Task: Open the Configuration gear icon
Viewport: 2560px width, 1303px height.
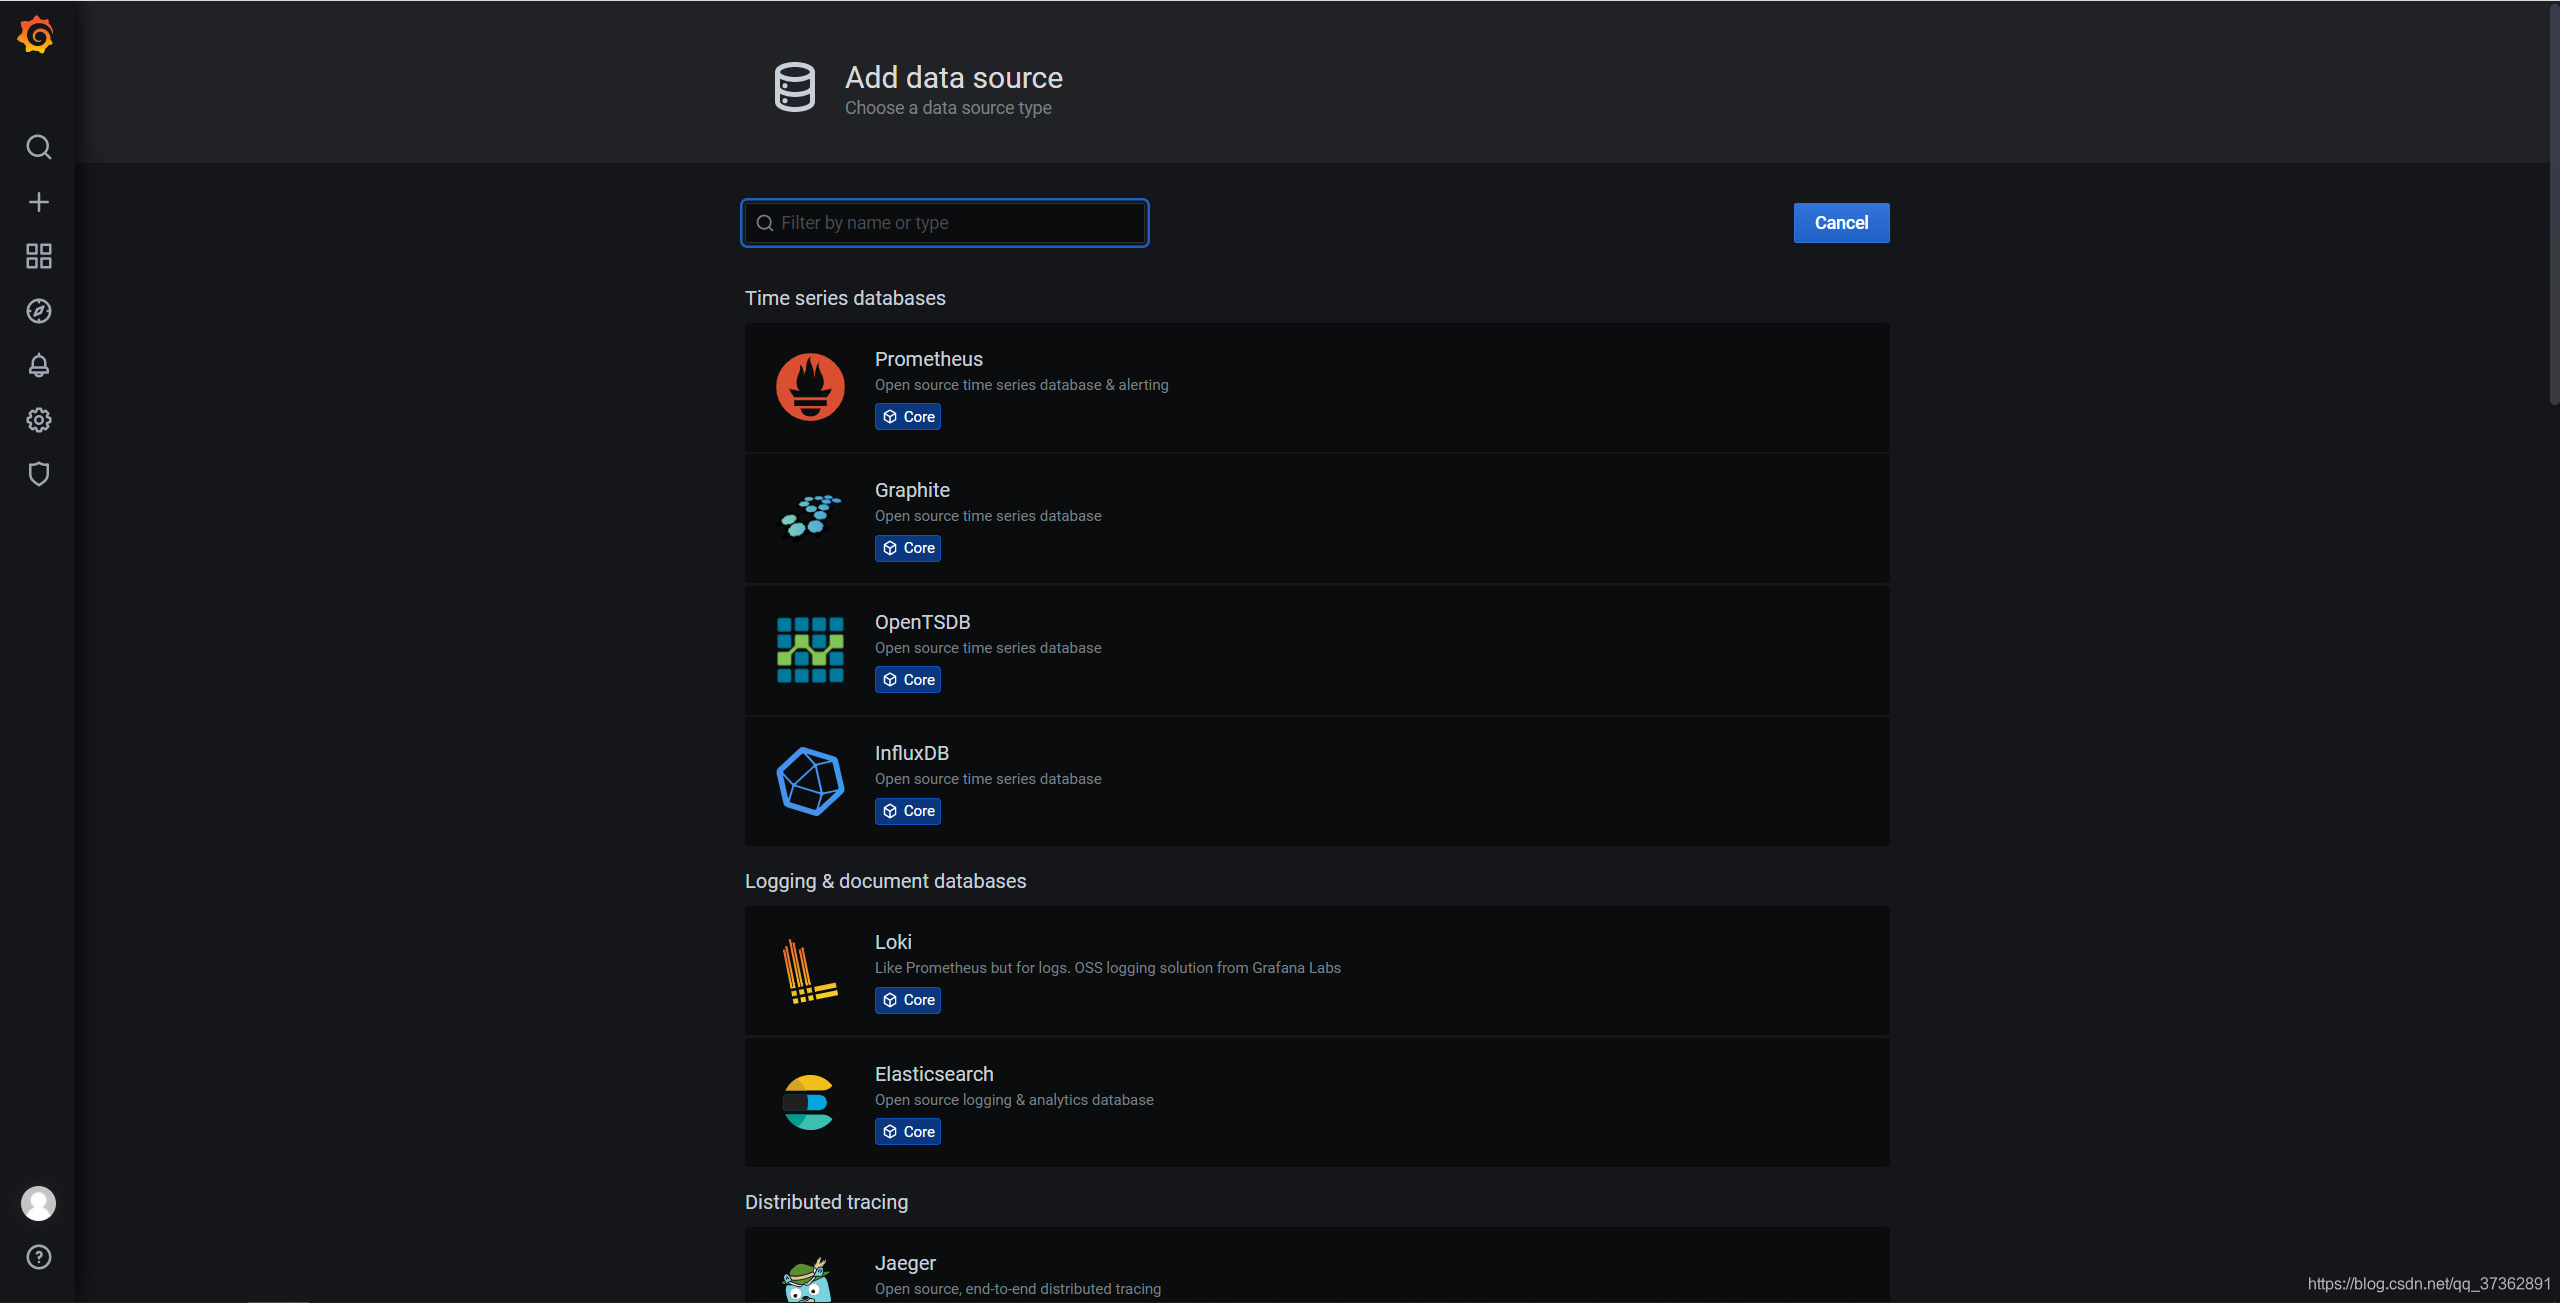Action: (x=38, y=420)
